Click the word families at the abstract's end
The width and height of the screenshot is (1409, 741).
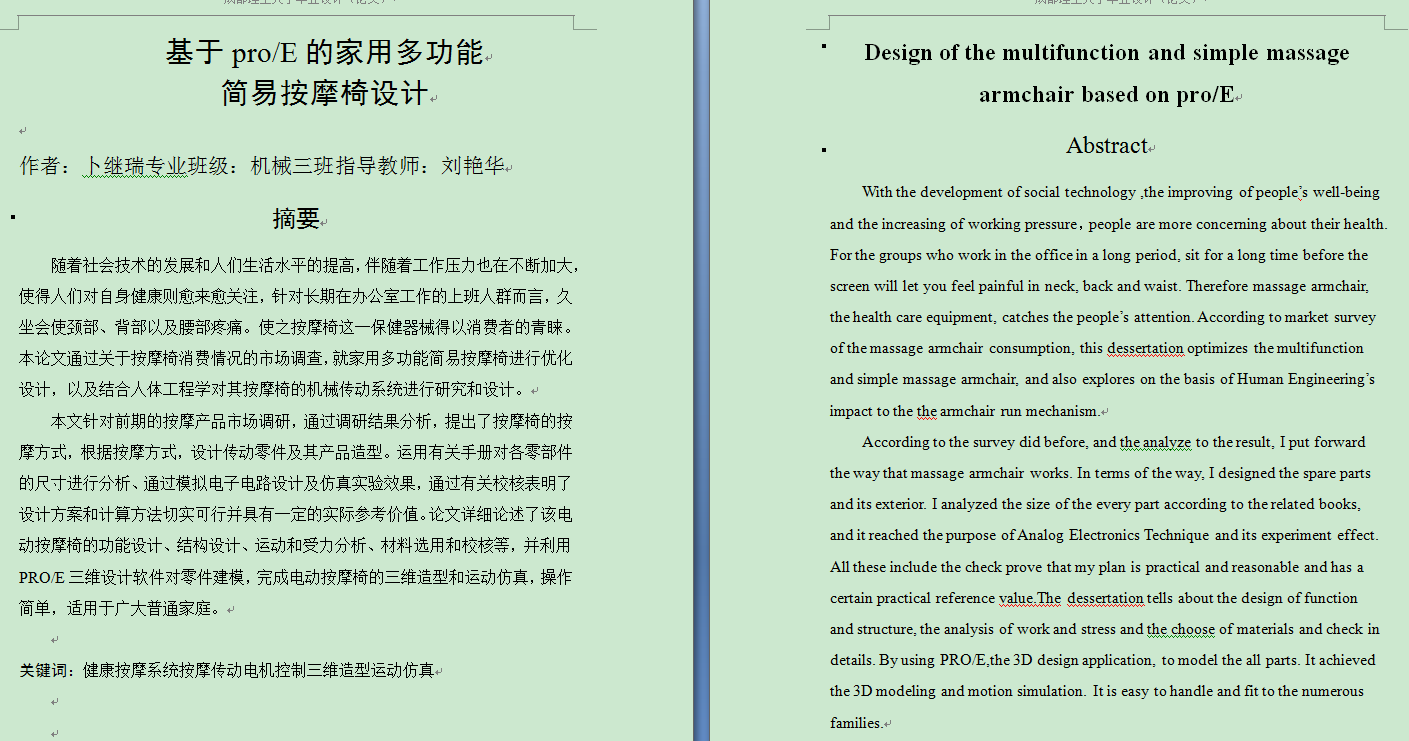pos(854,722)
